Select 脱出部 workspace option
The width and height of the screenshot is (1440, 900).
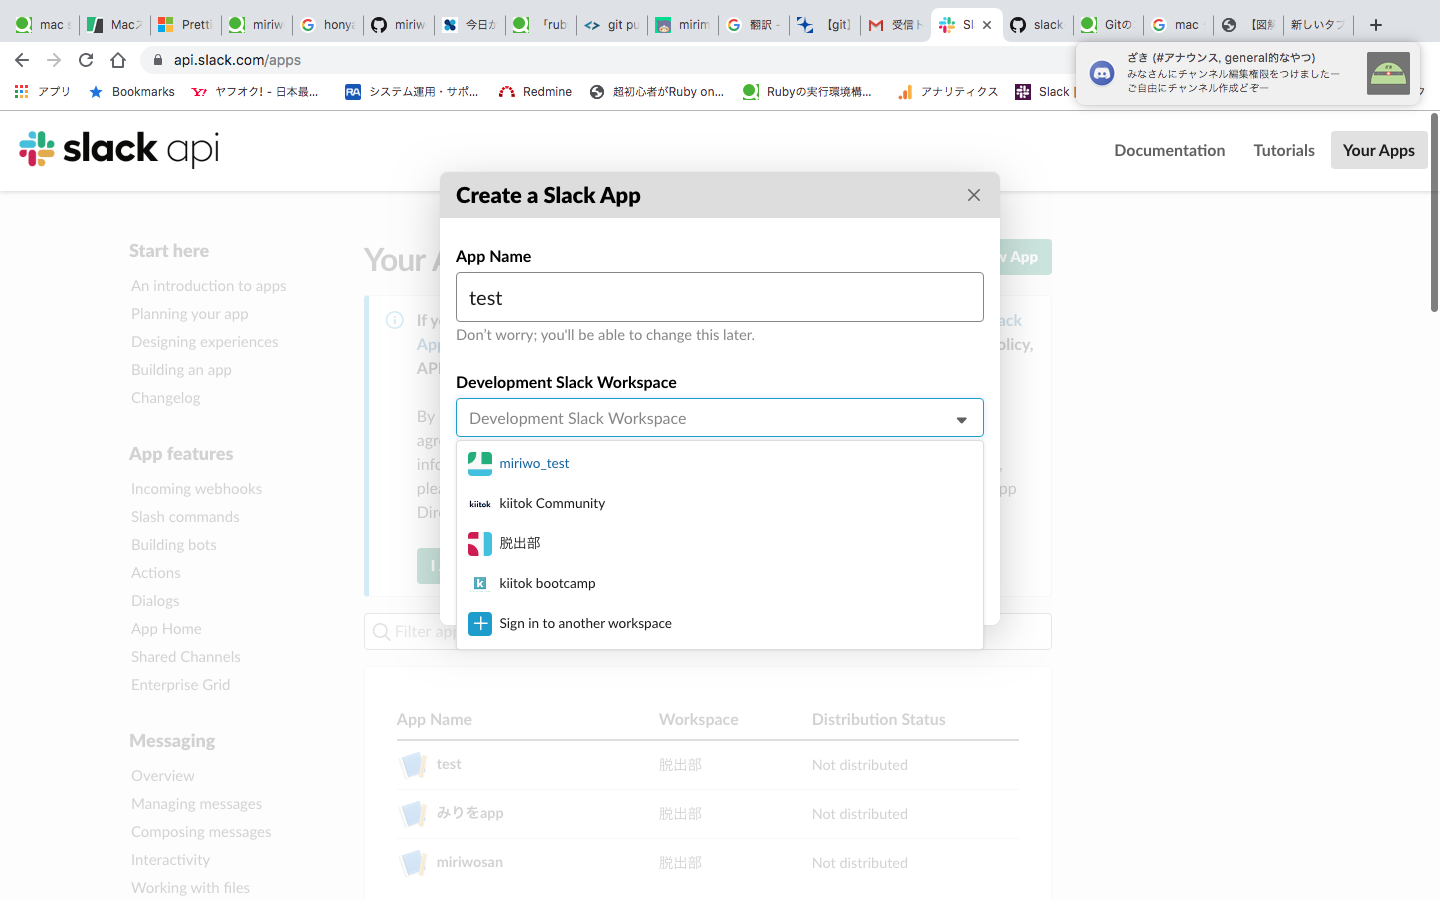[720, 543]
